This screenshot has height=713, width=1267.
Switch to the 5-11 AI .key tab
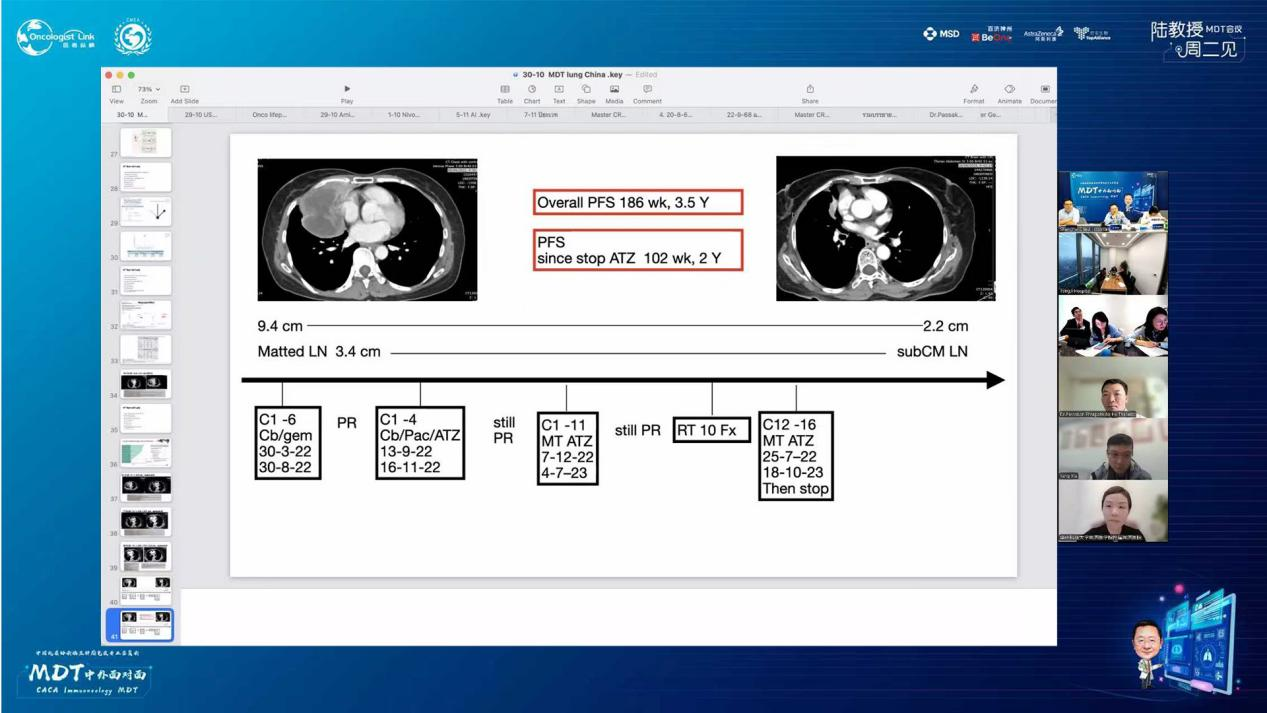point(473,115)
